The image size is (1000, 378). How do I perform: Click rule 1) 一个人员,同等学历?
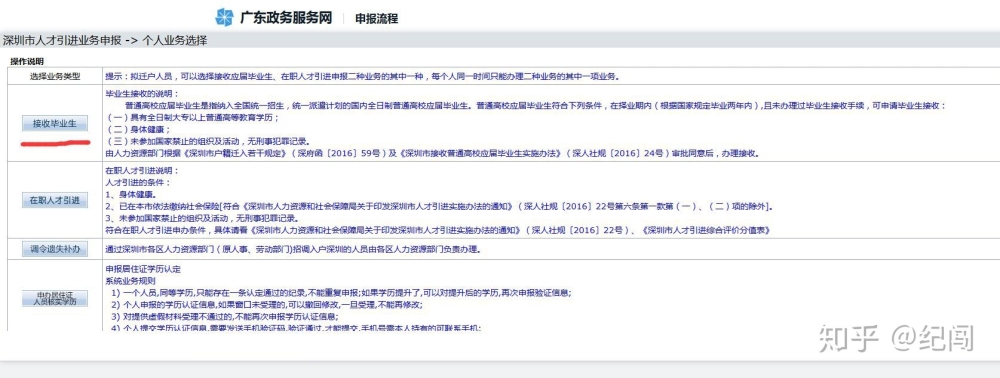[341, 293]
